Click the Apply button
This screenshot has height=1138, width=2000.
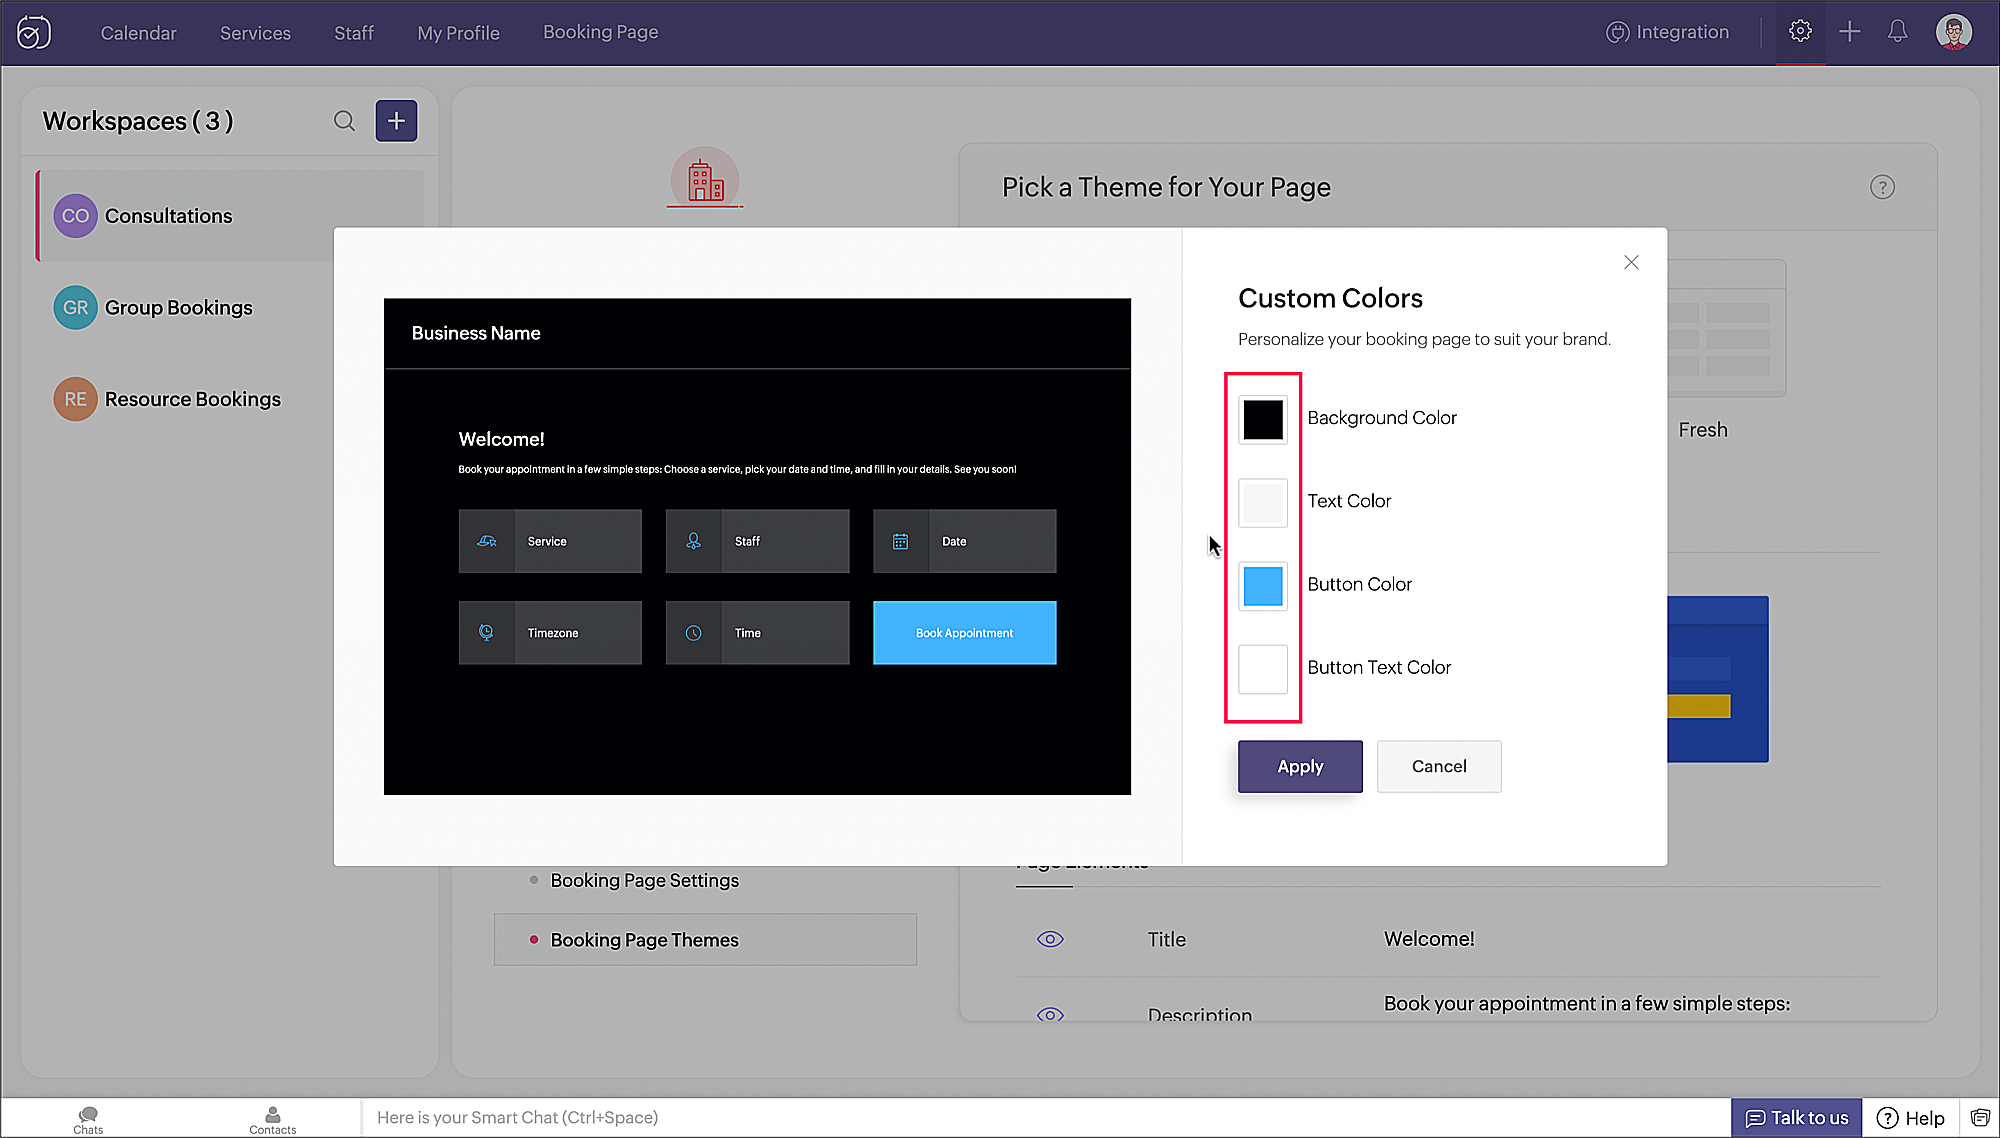tap(1299, 766)
